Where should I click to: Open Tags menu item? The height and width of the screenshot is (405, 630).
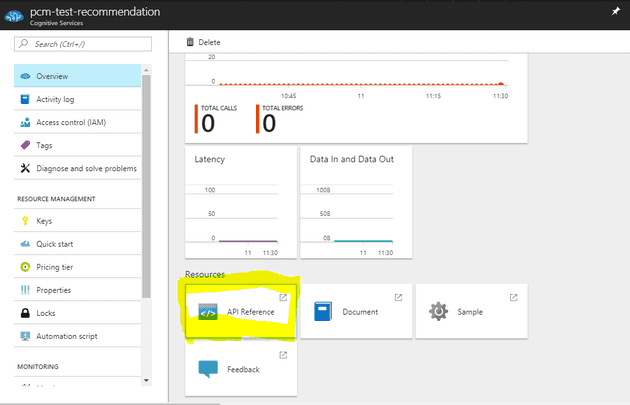(78, 145)
